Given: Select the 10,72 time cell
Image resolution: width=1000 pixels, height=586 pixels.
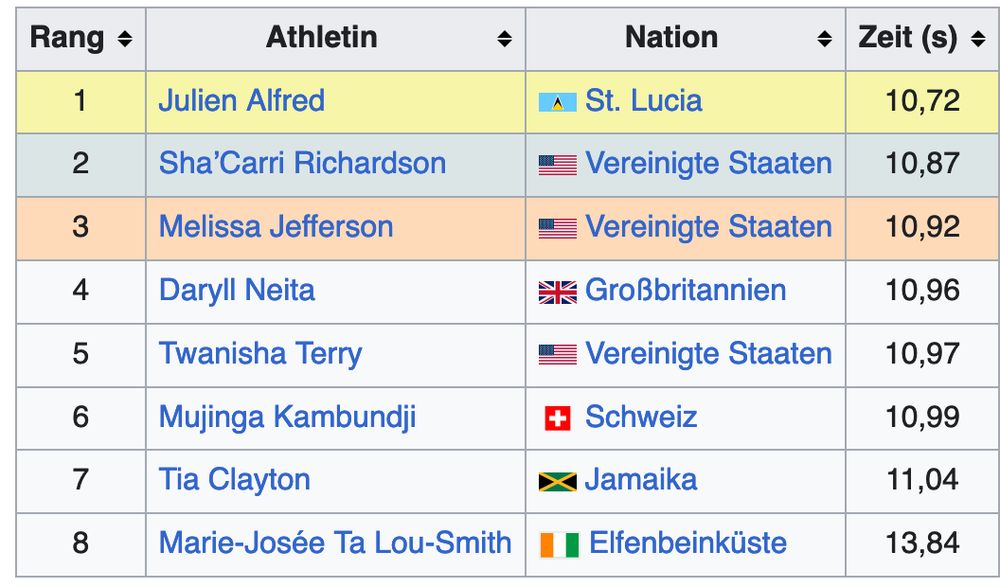Looking at the screenshot, I should (x=922, y=102).
